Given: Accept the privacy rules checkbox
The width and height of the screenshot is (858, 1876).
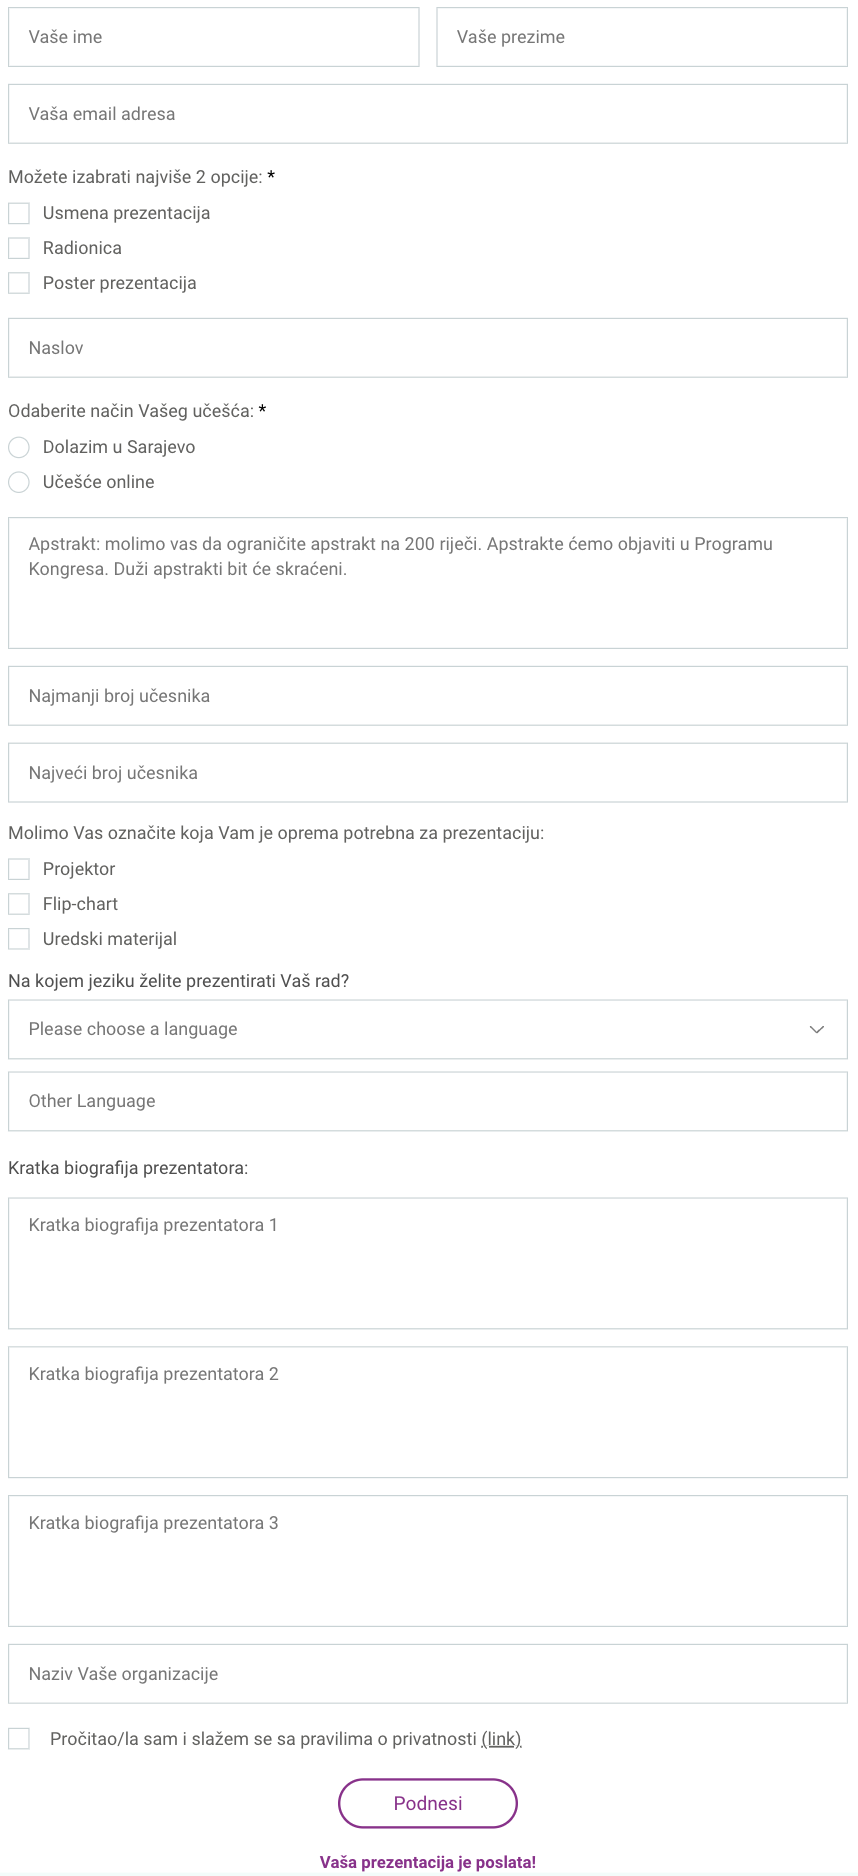Looking at the screenshot, I should [19, 1739].
